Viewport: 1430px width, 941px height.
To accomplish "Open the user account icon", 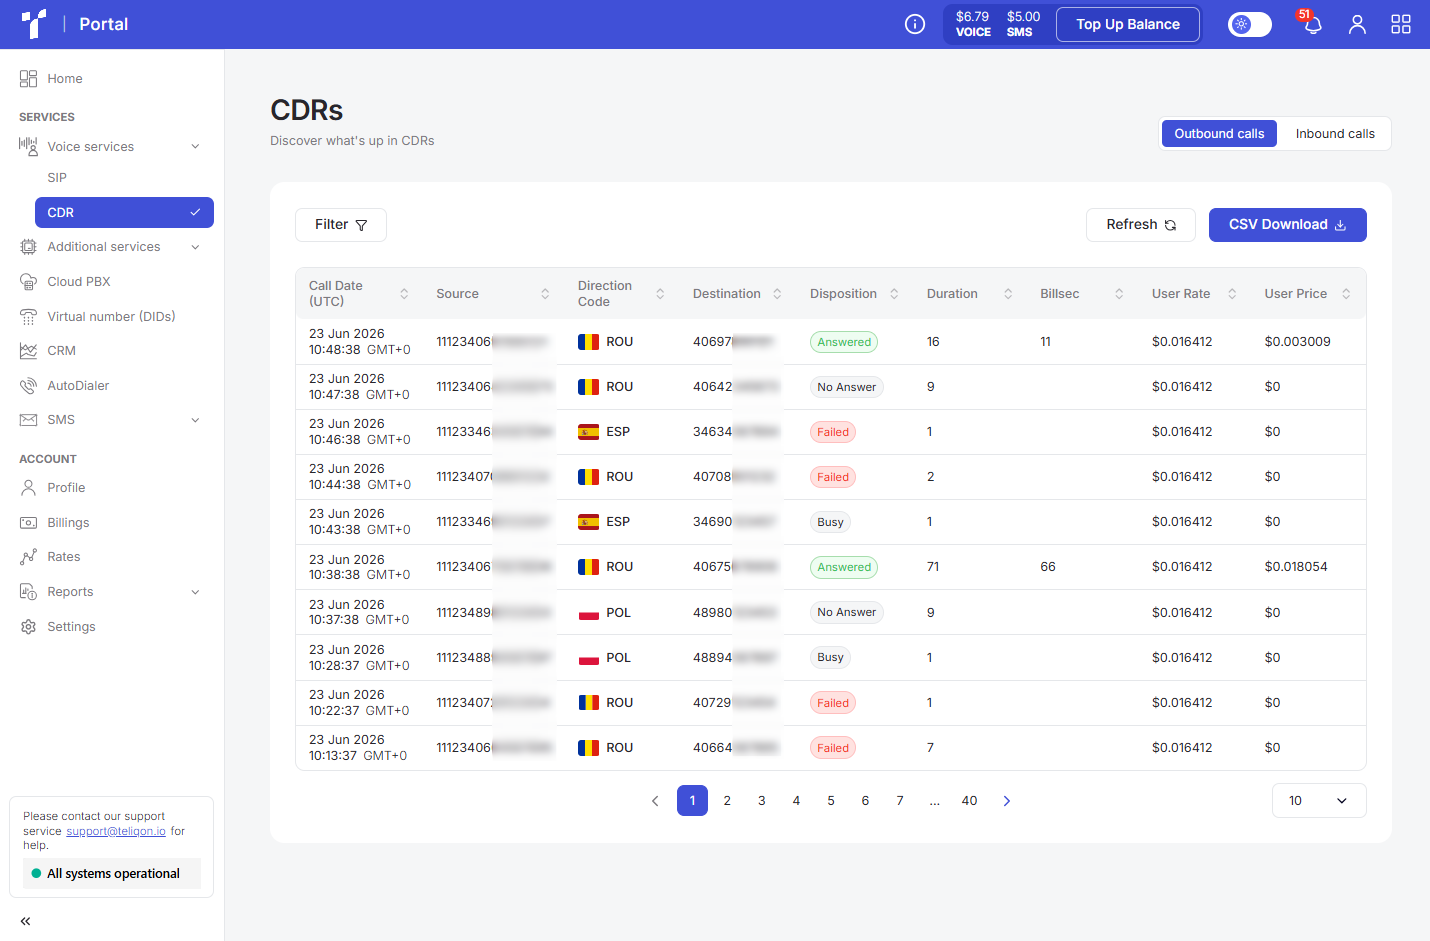I will [1357, 24].
